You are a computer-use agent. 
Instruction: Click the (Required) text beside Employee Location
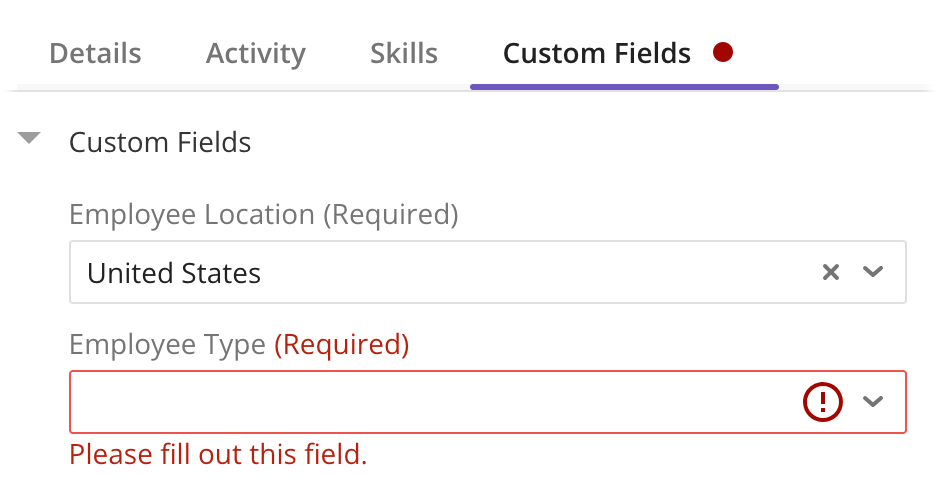(x=392, y=214)
